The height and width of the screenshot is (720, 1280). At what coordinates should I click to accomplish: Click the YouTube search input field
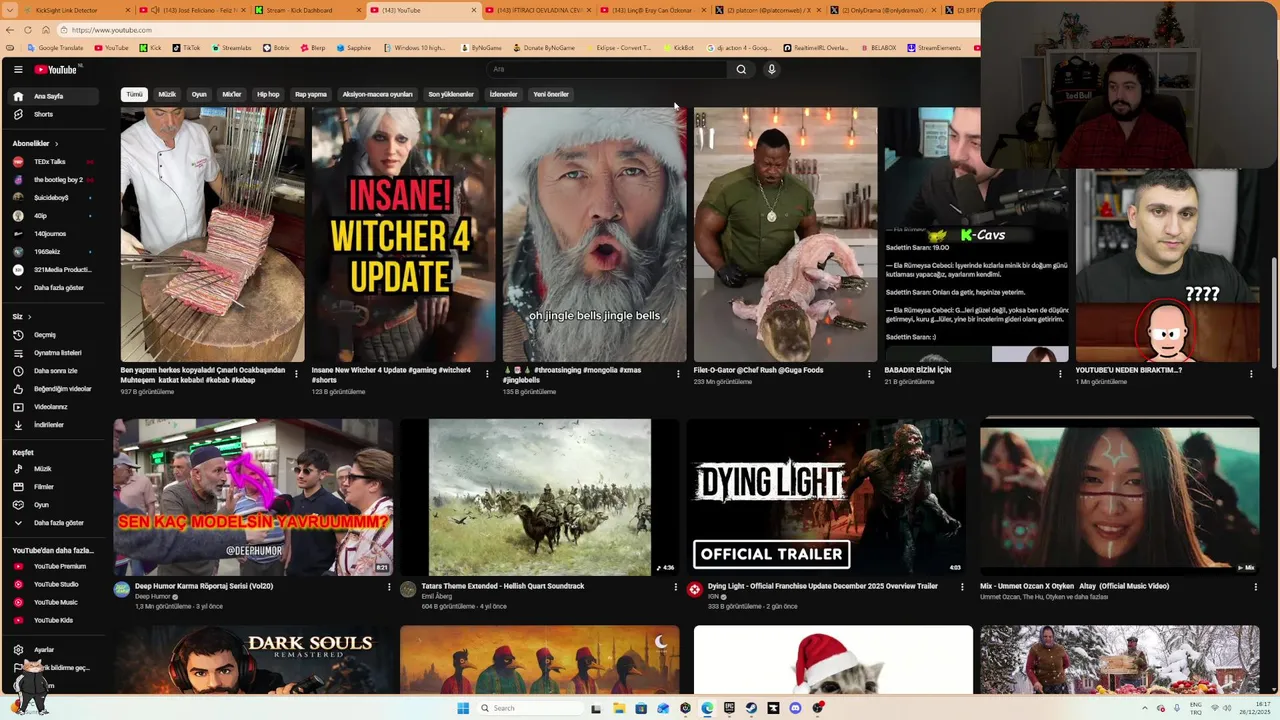click(x=607, y=69)
